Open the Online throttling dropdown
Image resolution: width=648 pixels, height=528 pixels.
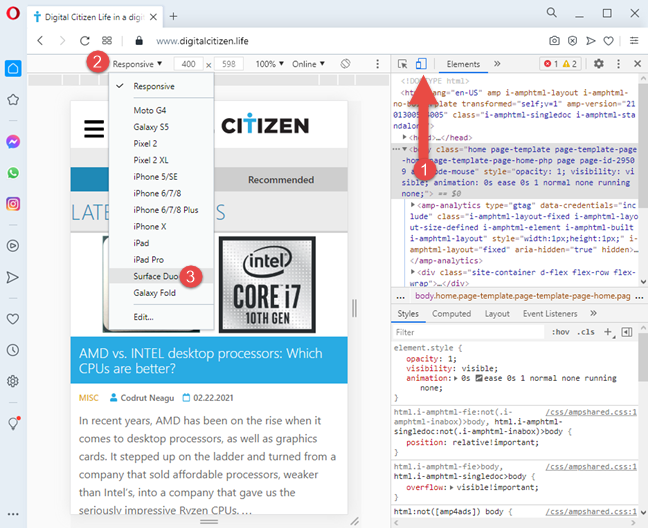tap(307, 63)
